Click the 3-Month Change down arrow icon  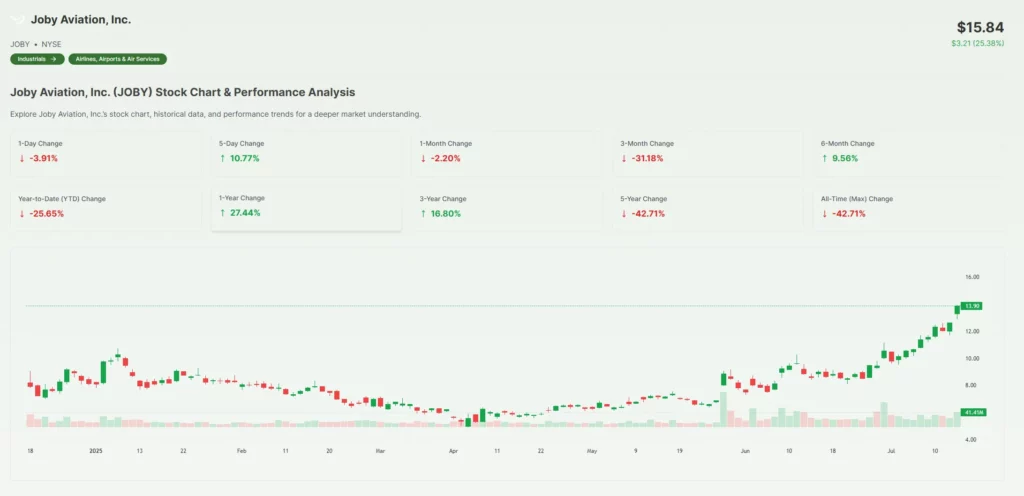pyautogui.click(x=624, y=158)
